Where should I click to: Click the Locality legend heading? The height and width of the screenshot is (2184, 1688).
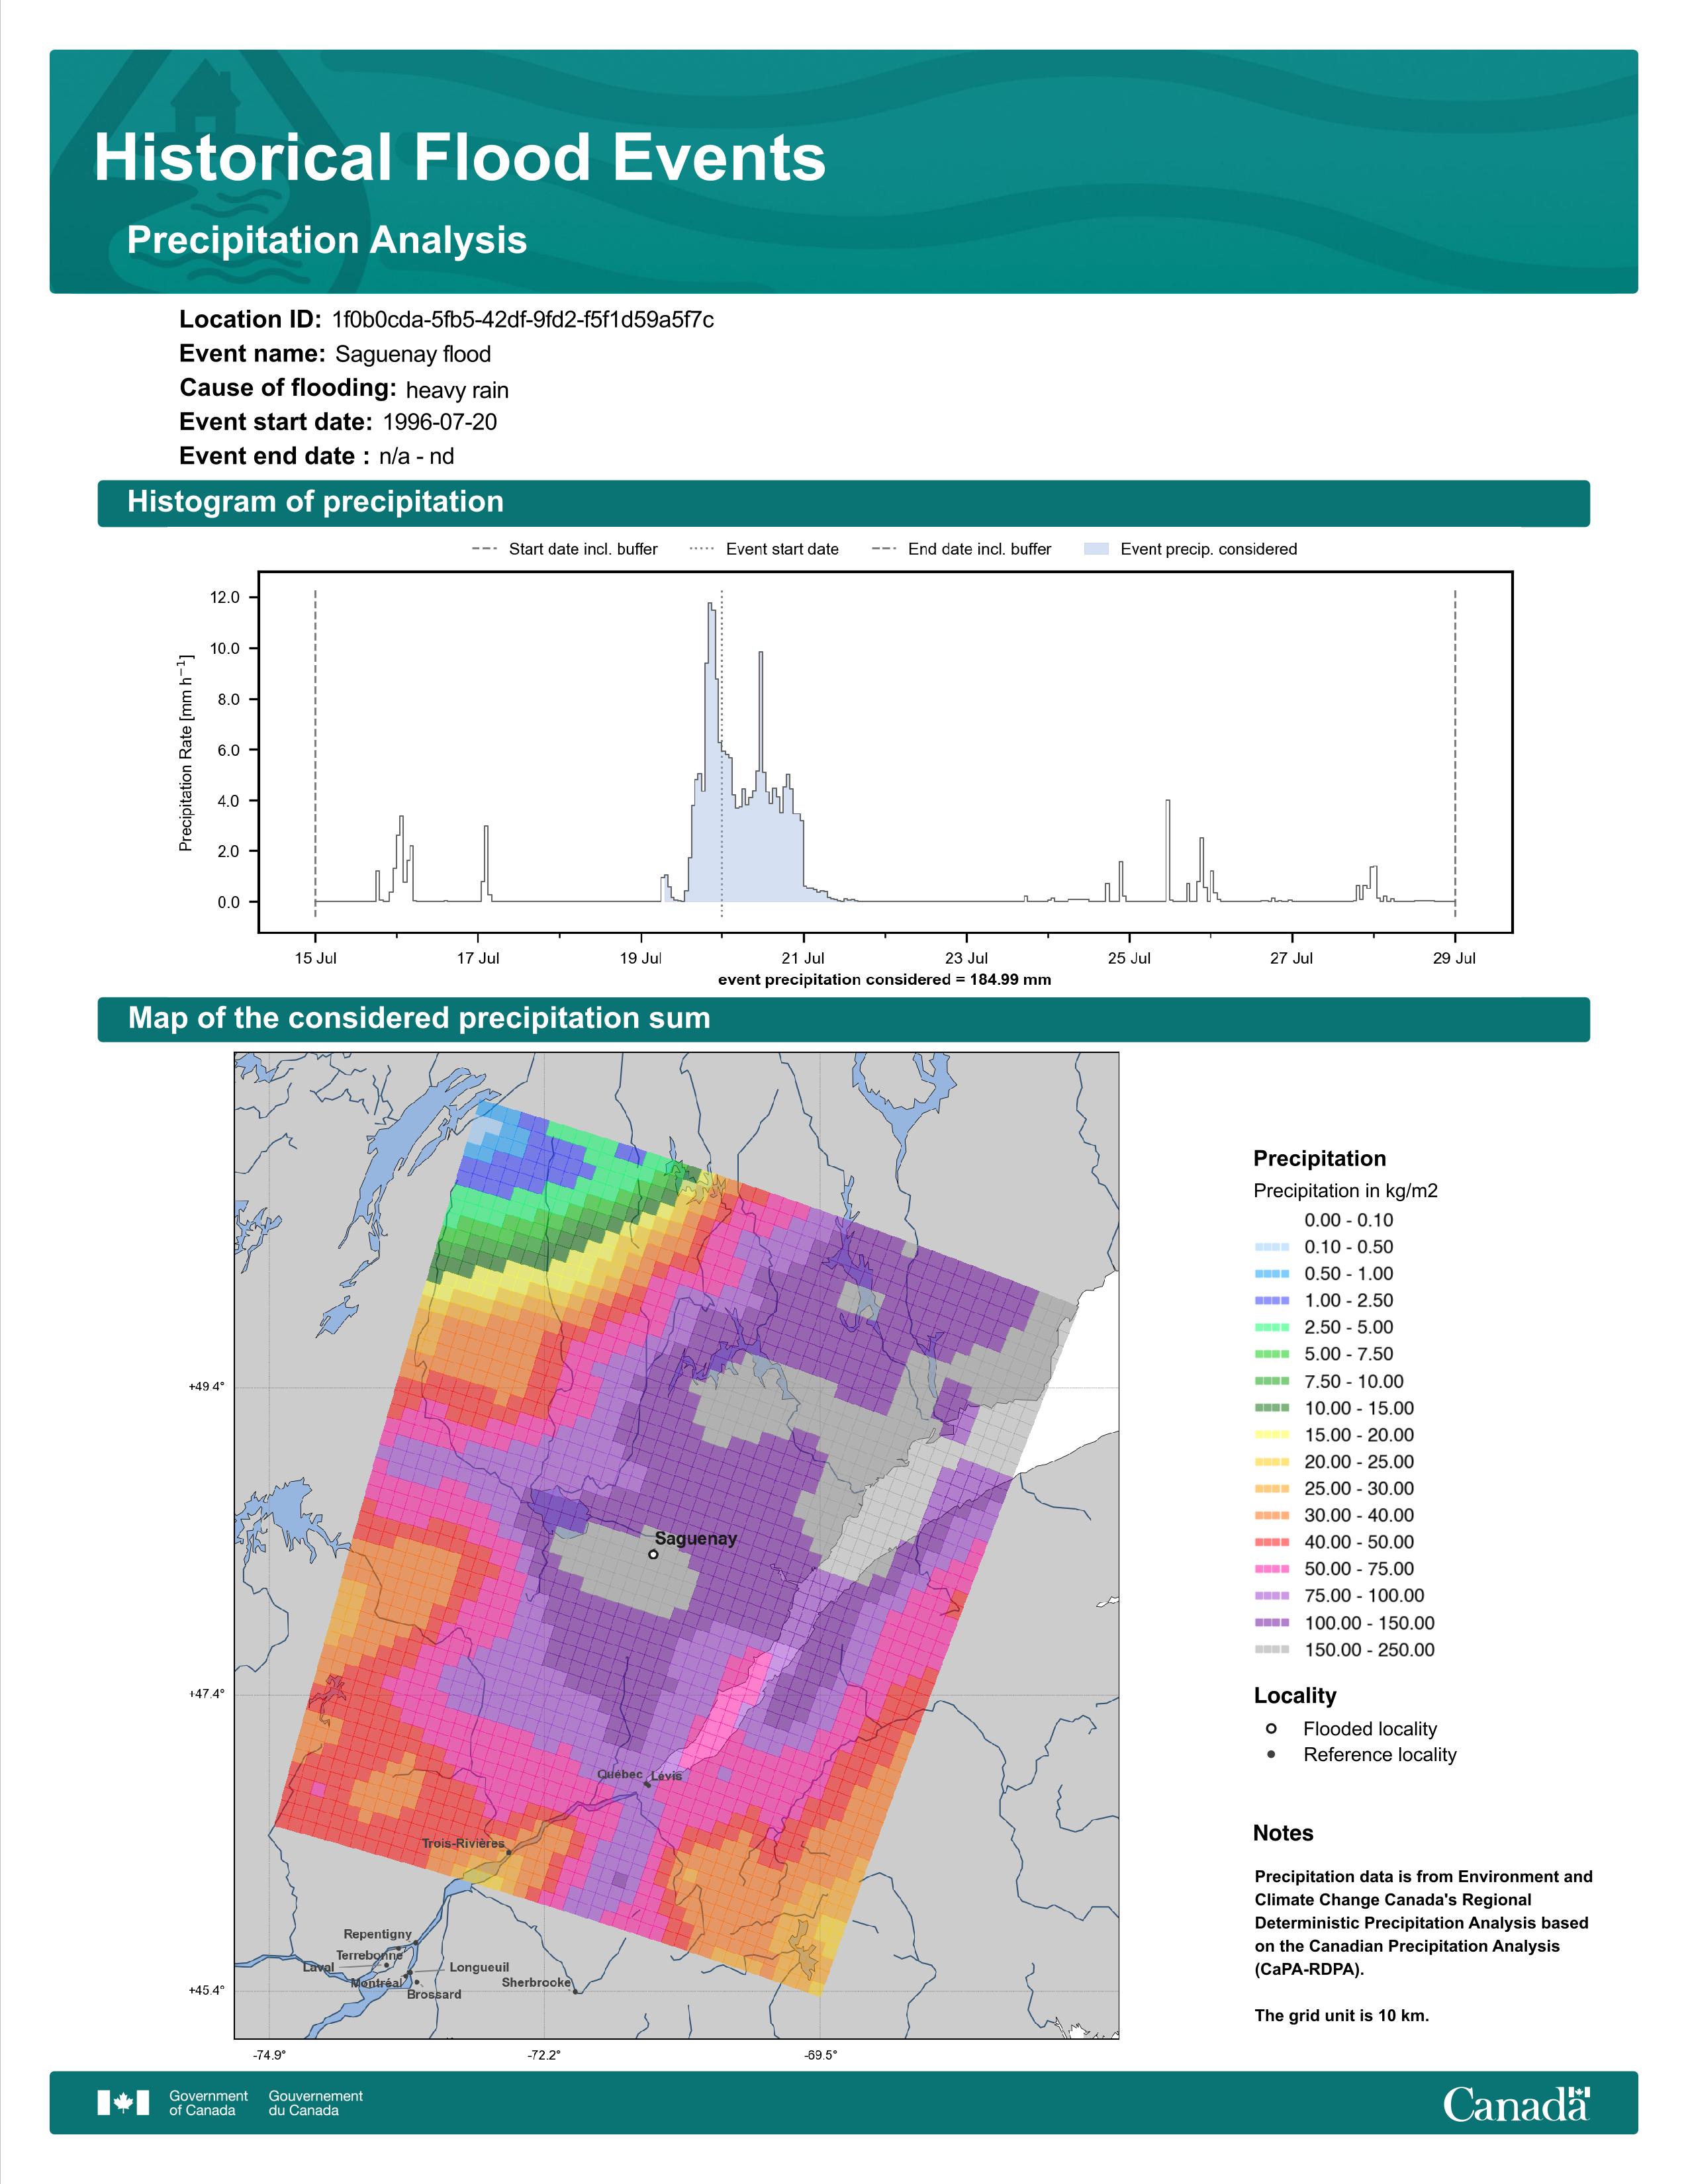click(1295, 1696)
